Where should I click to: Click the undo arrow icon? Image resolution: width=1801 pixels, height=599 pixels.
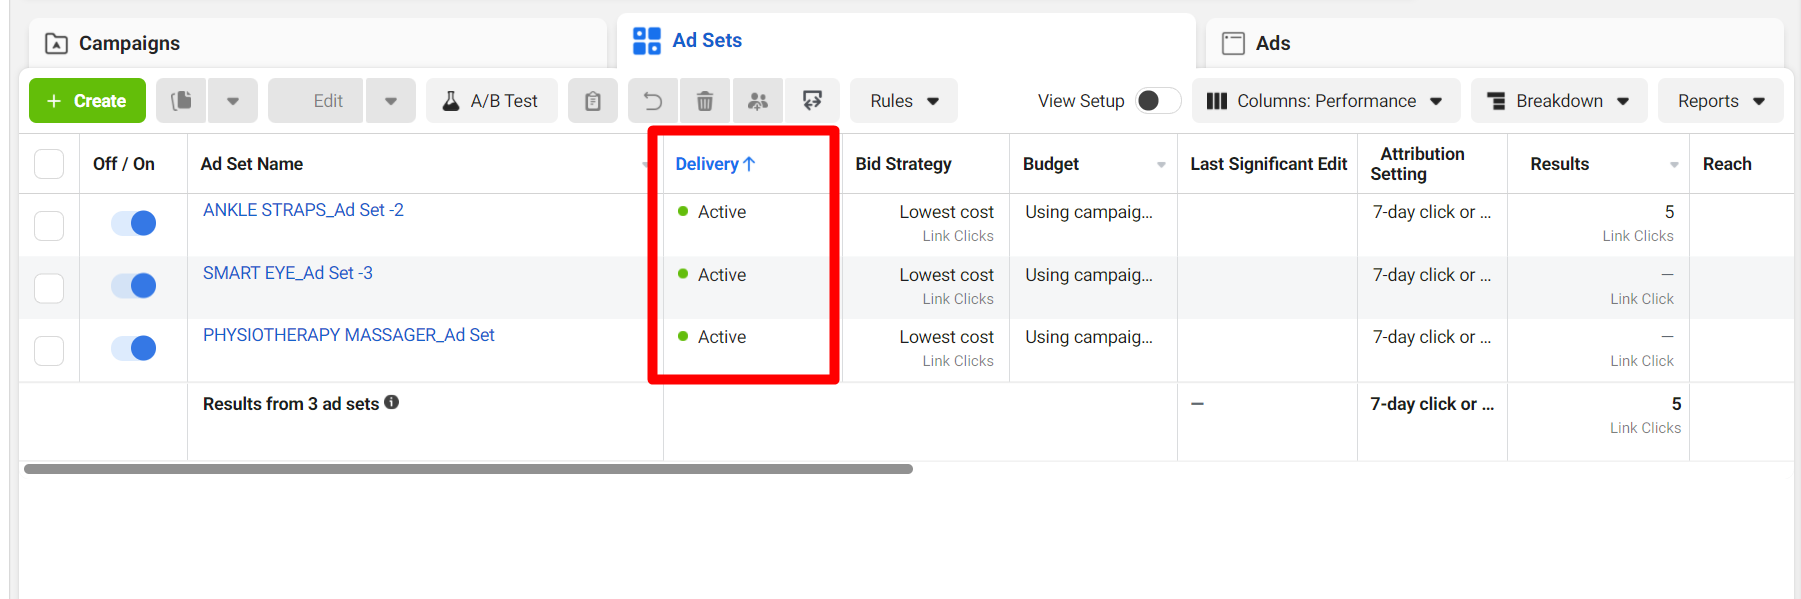[x=653, y=101]
